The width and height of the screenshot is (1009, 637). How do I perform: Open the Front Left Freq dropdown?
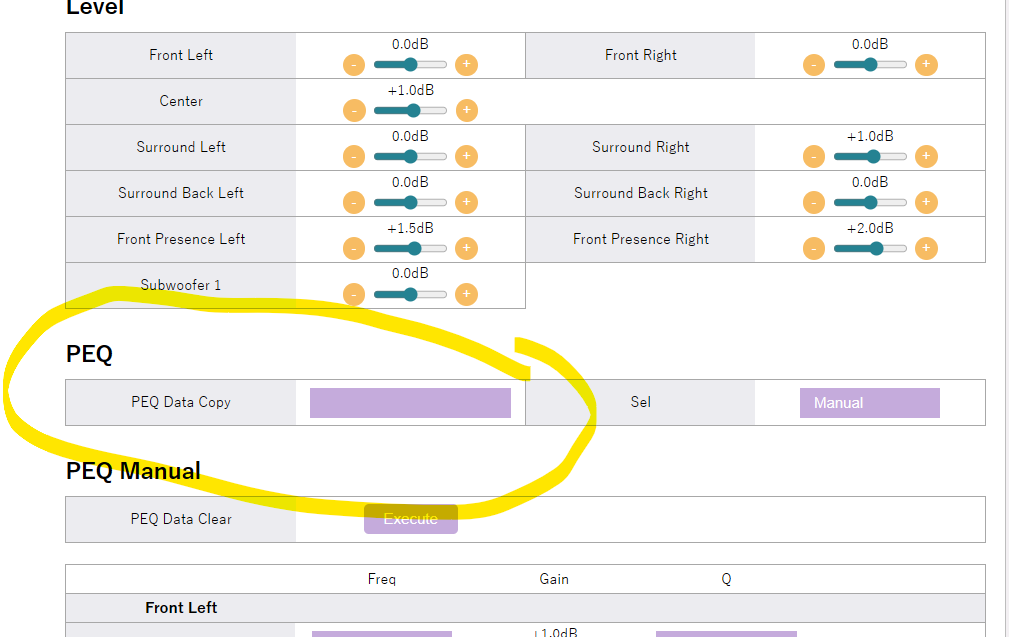(x=381, y=633)
